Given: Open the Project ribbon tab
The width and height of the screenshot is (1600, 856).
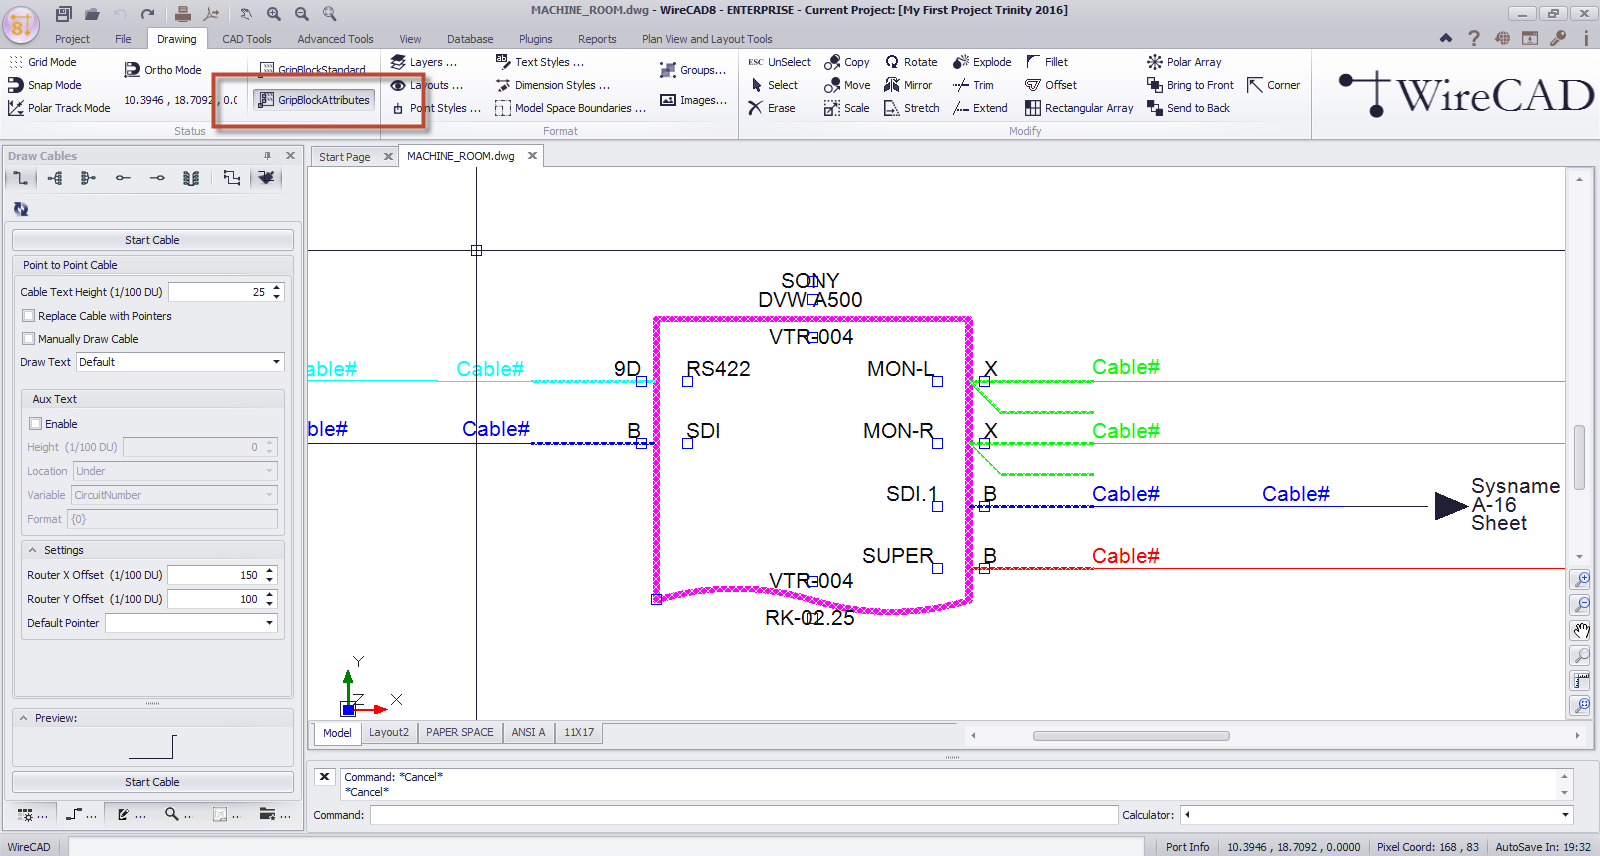Looking at the screenshot, I should (x=72, y=39).
